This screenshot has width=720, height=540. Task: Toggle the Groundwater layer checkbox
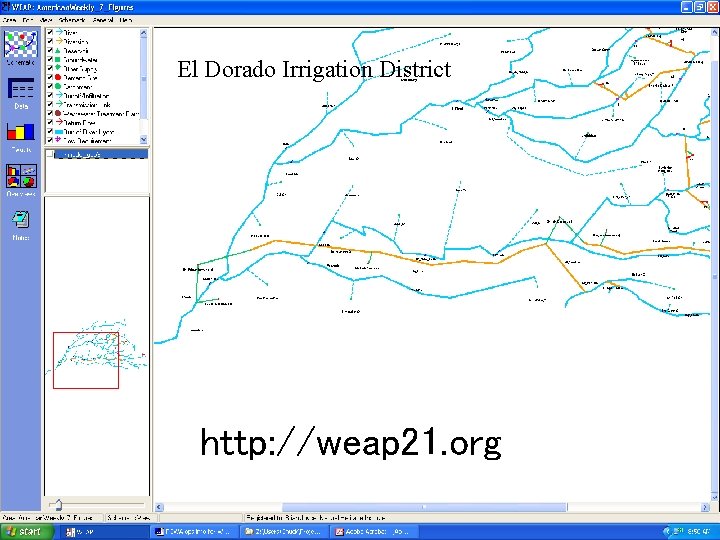coord(50,59)
